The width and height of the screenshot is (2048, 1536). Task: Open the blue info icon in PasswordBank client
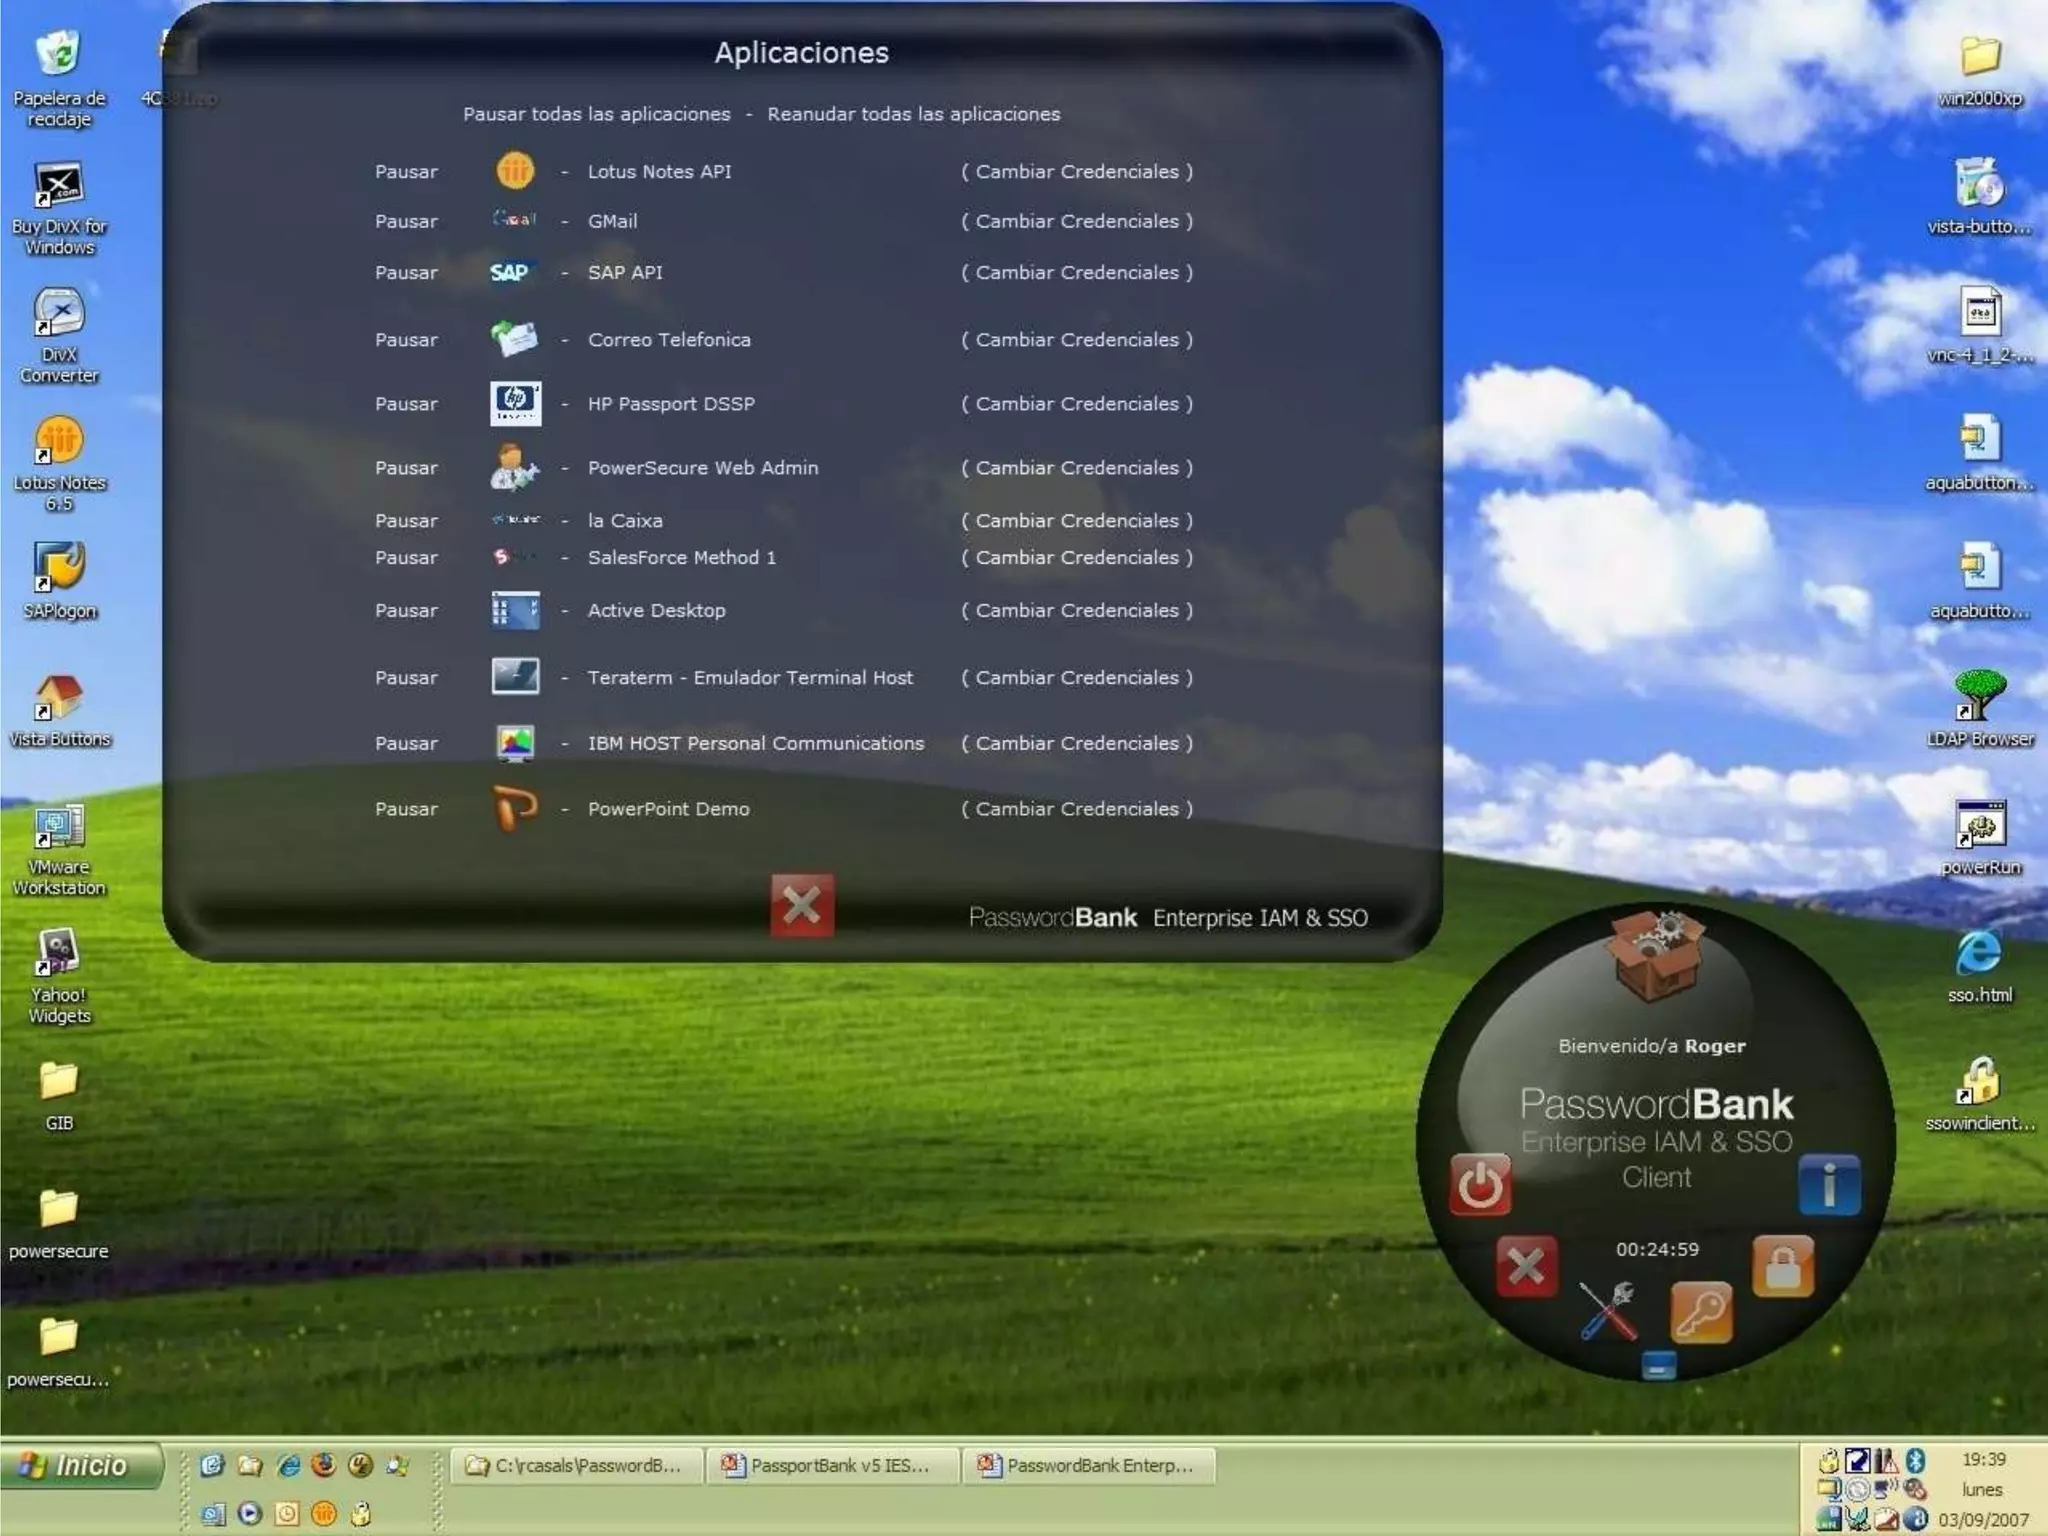[x=1829, y=1186]
